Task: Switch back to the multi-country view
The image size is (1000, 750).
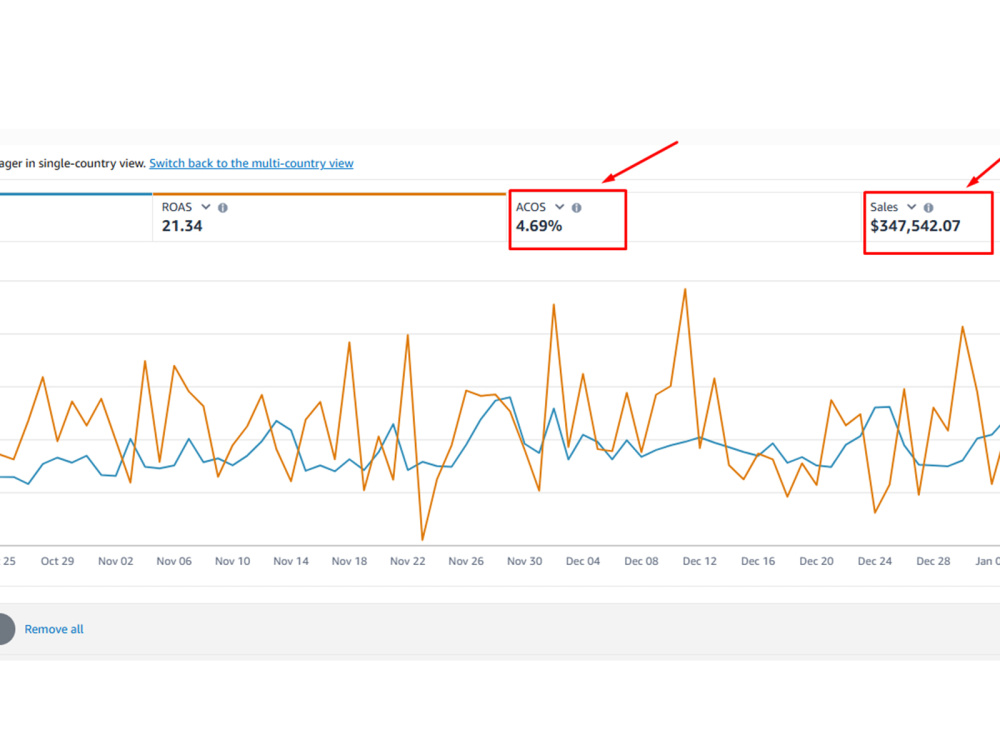Action: tap(251, 163)
